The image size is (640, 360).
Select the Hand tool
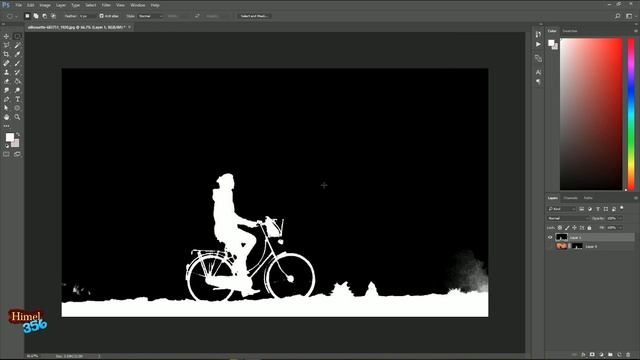coord(6,117)
